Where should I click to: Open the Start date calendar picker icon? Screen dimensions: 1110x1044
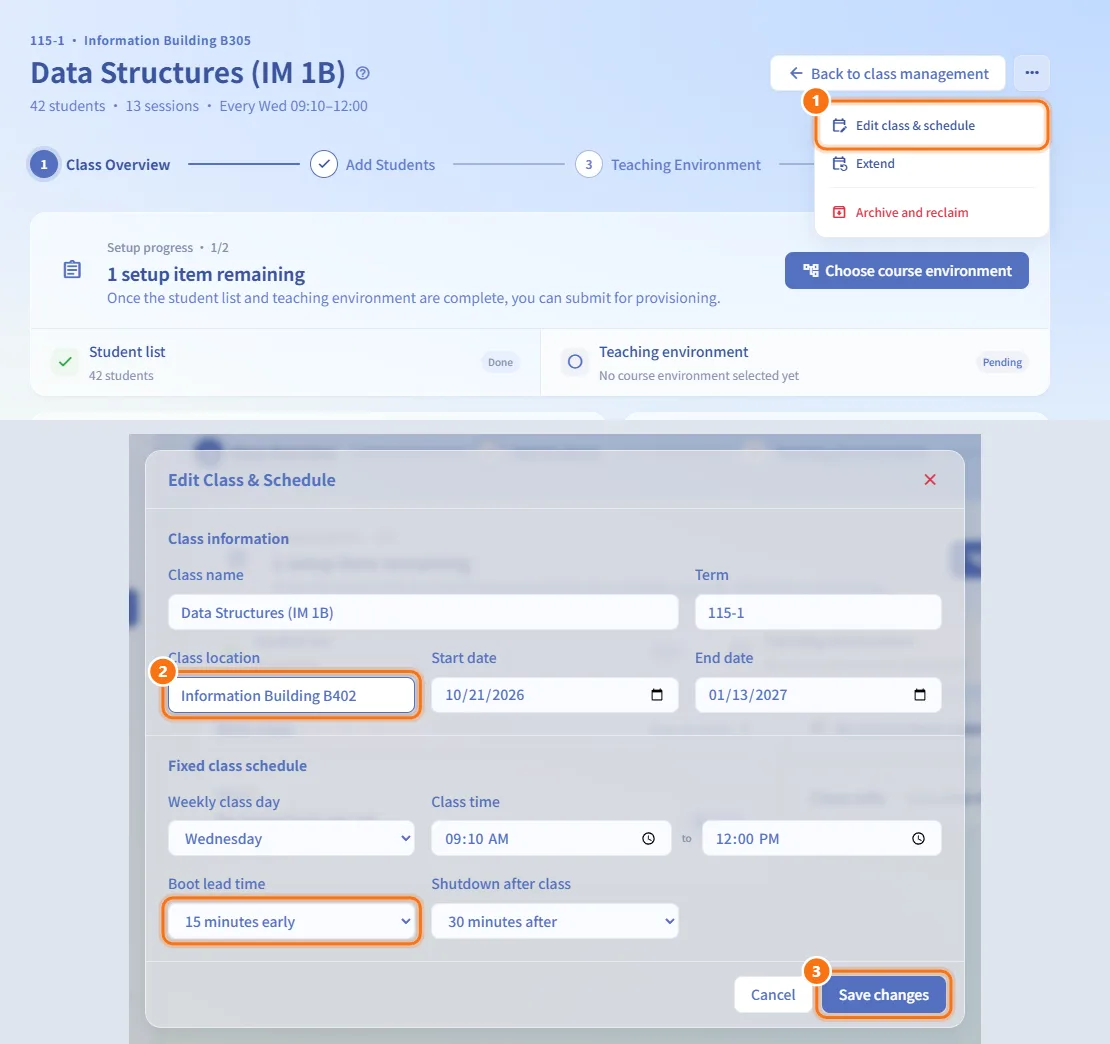point(657,695)
